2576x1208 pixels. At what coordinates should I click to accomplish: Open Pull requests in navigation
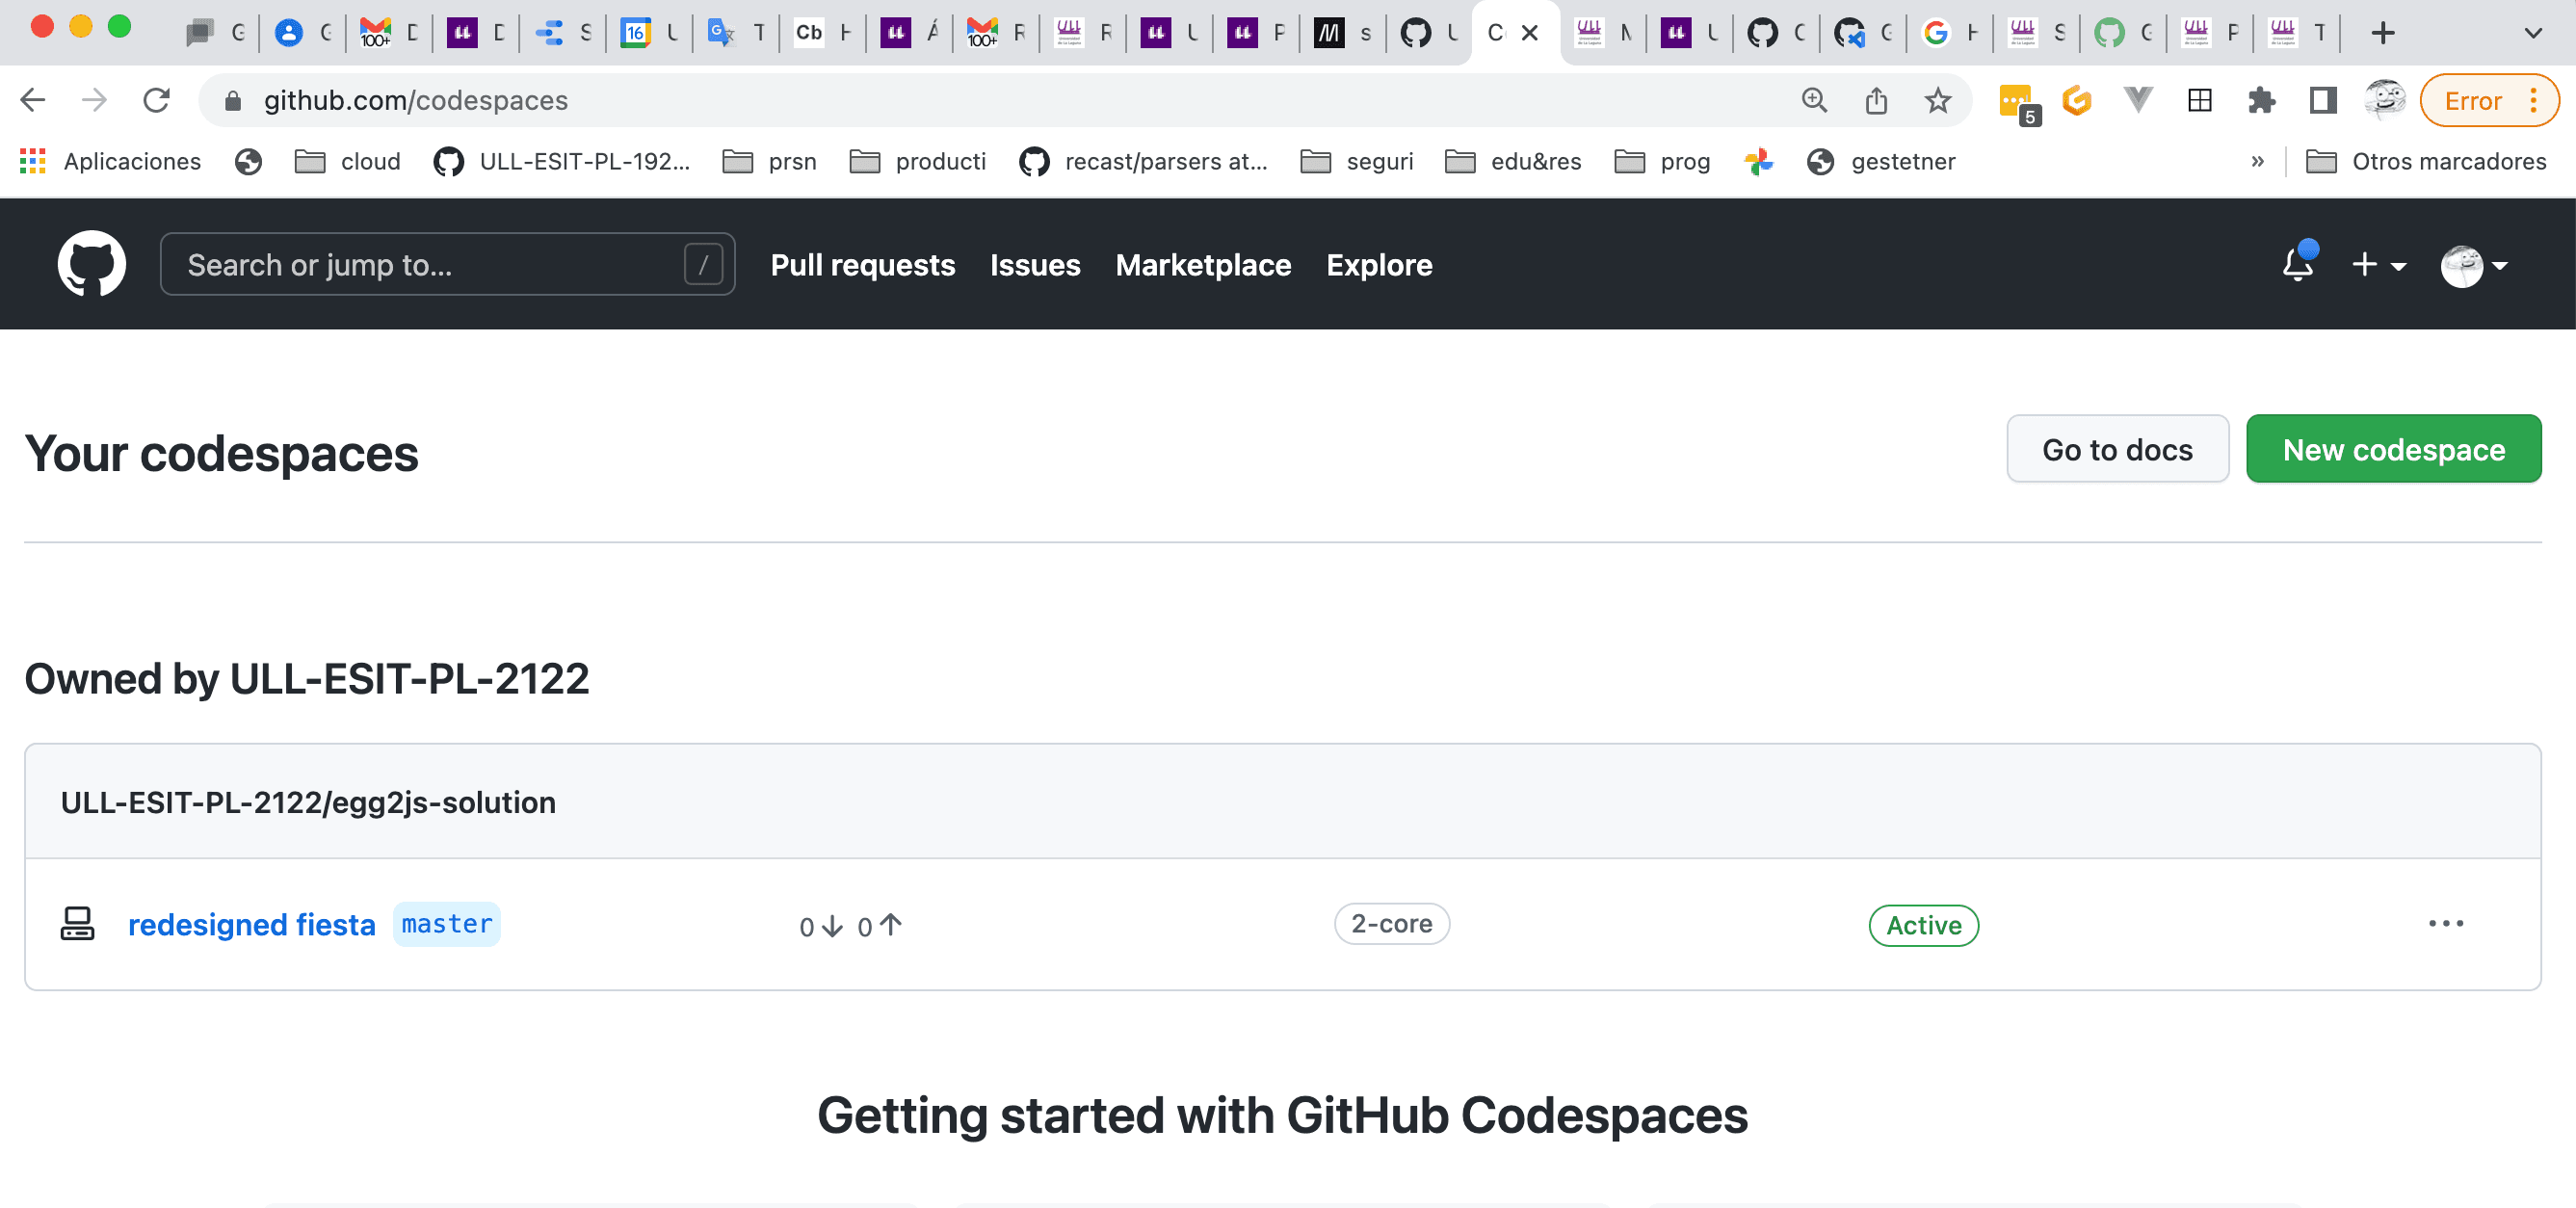[x=862, y=264]
